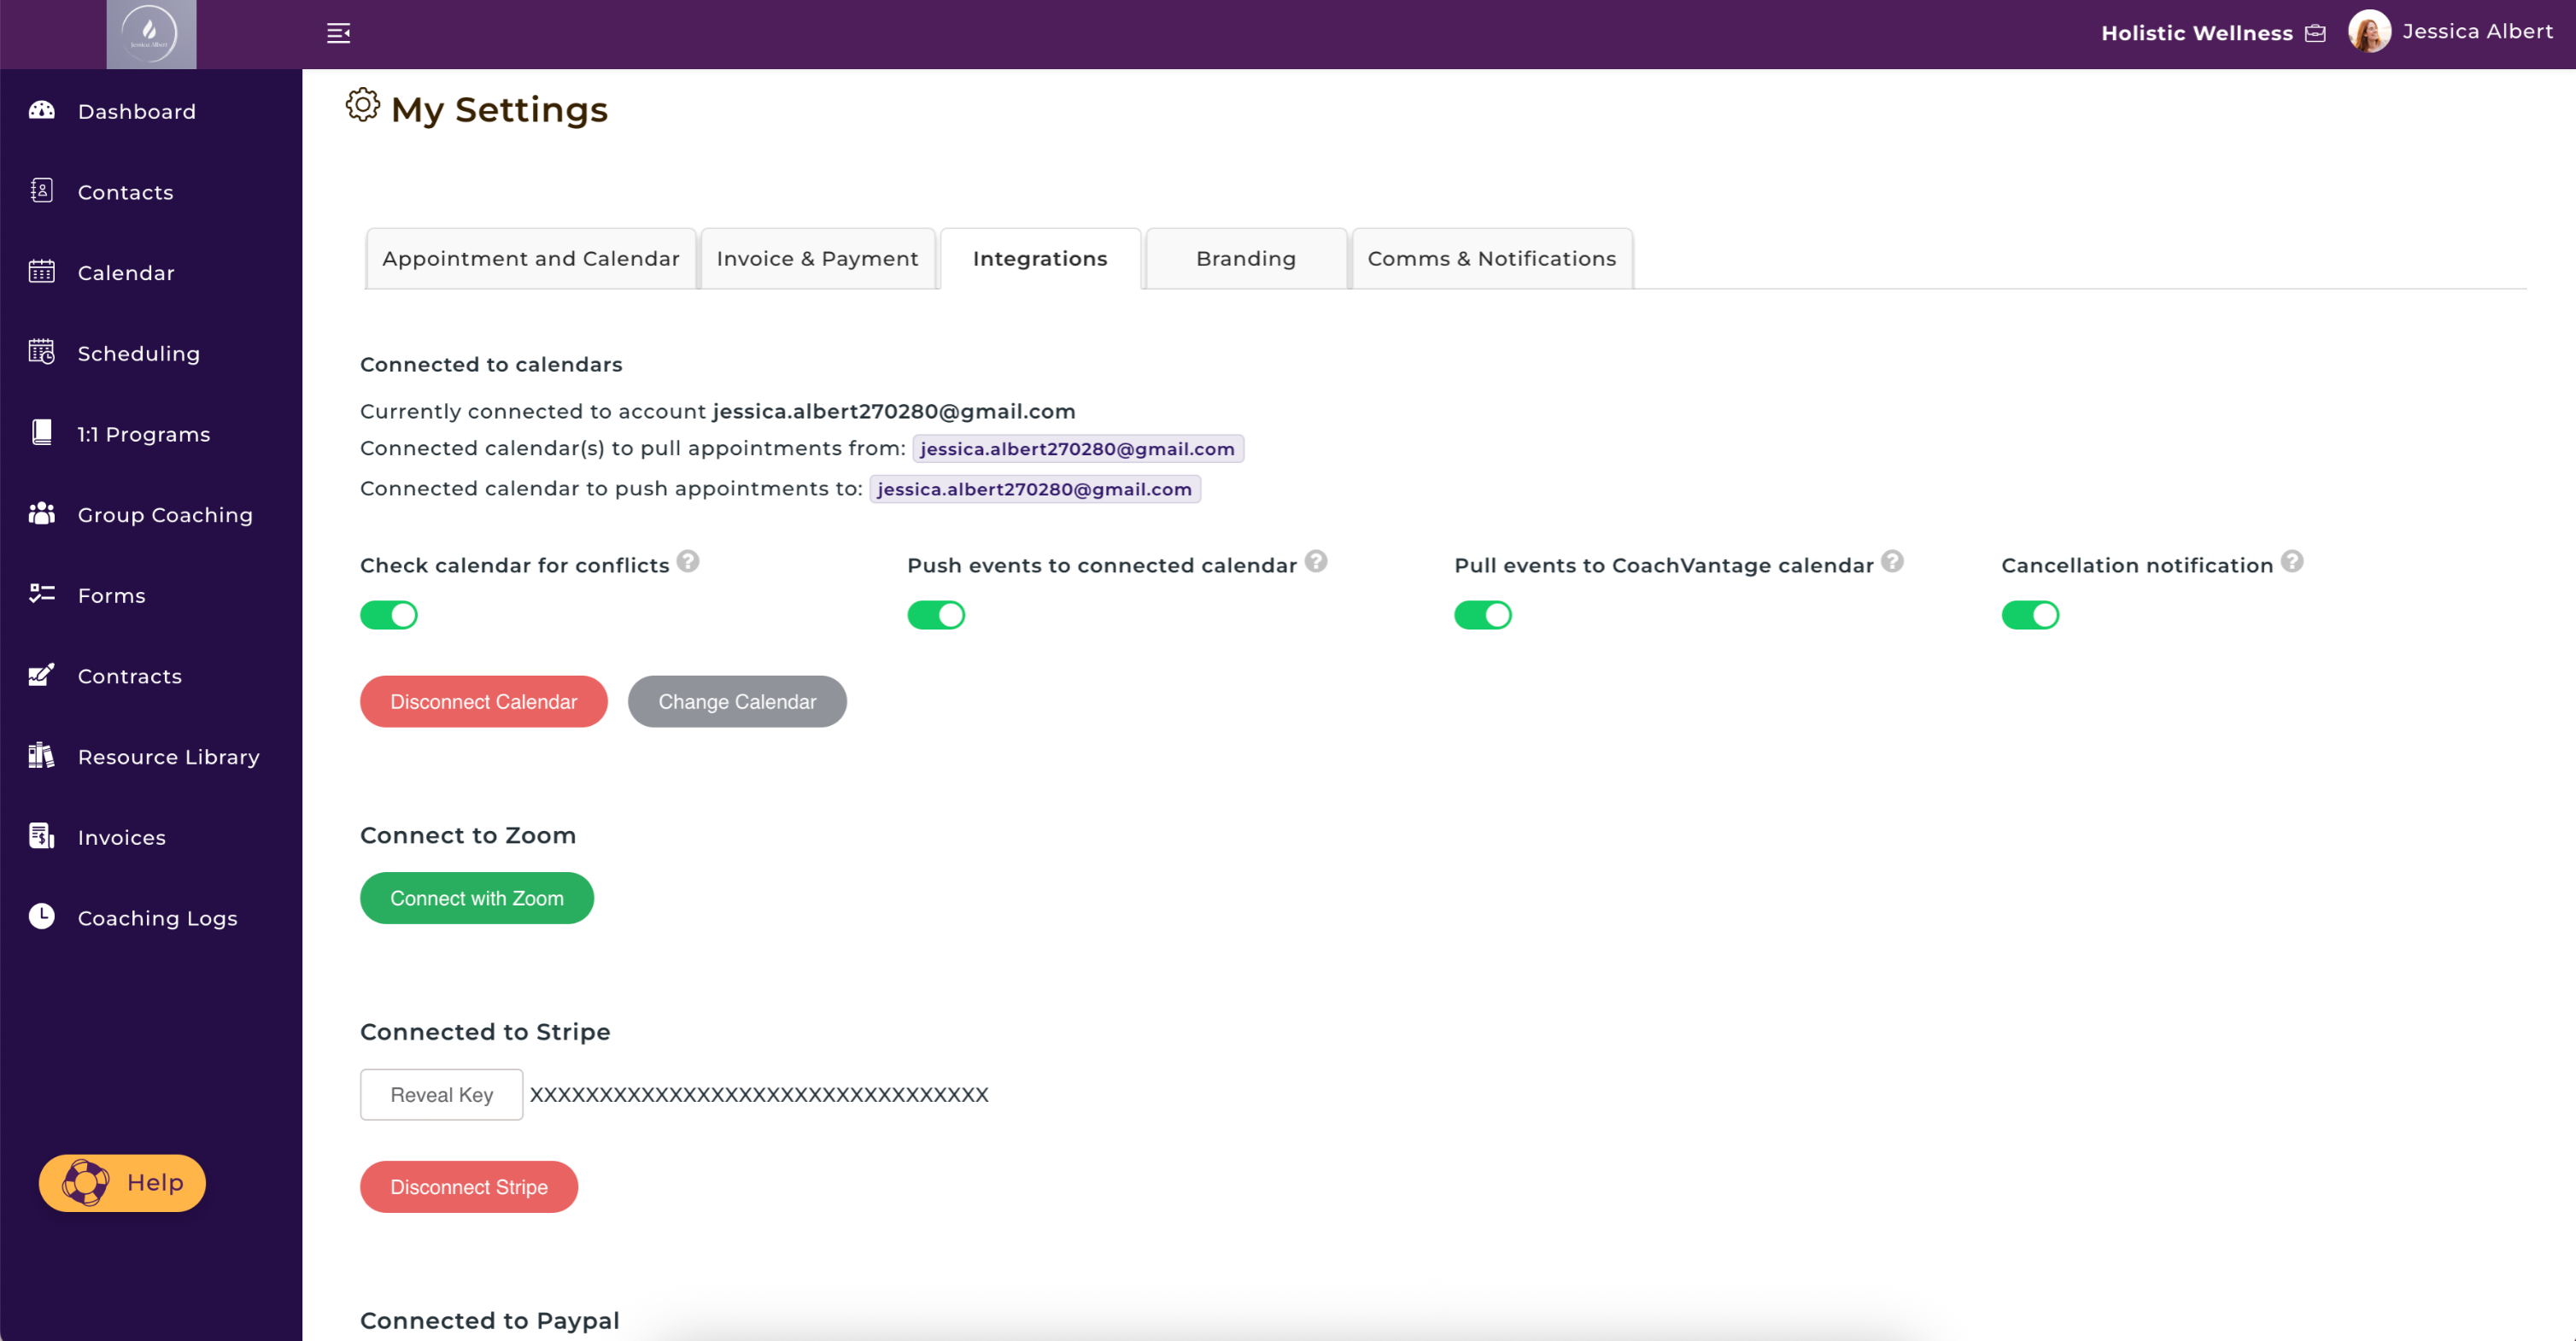Toggle Pull events to CoachVantage calendar switch

click(x=1483, y=615)
